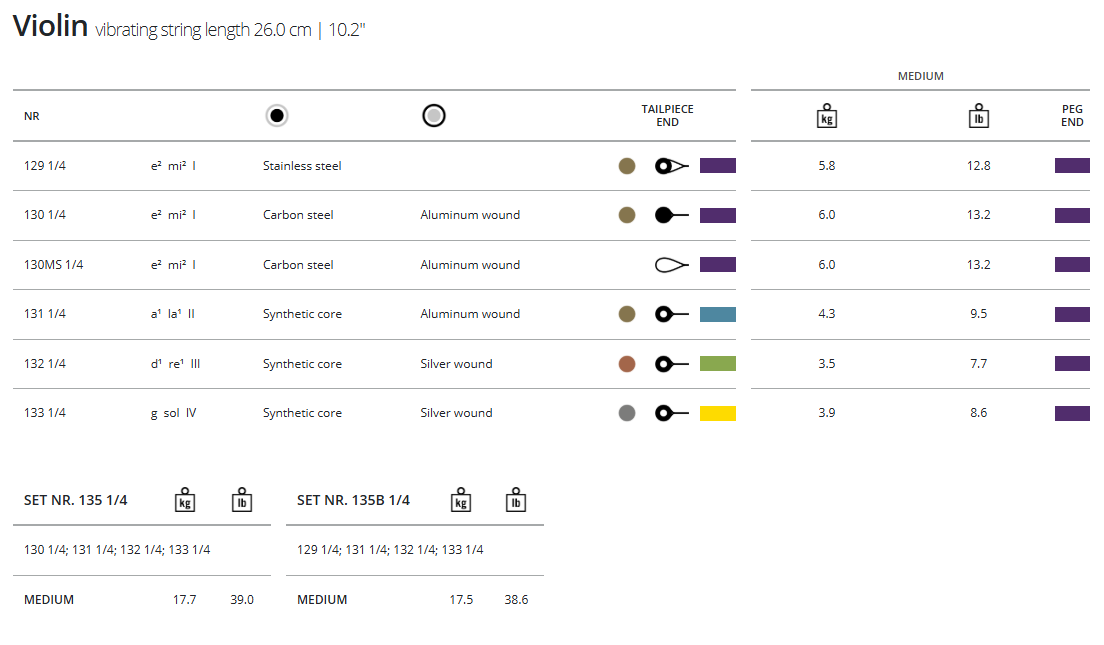Click the Violin page heading

[50, 27]
